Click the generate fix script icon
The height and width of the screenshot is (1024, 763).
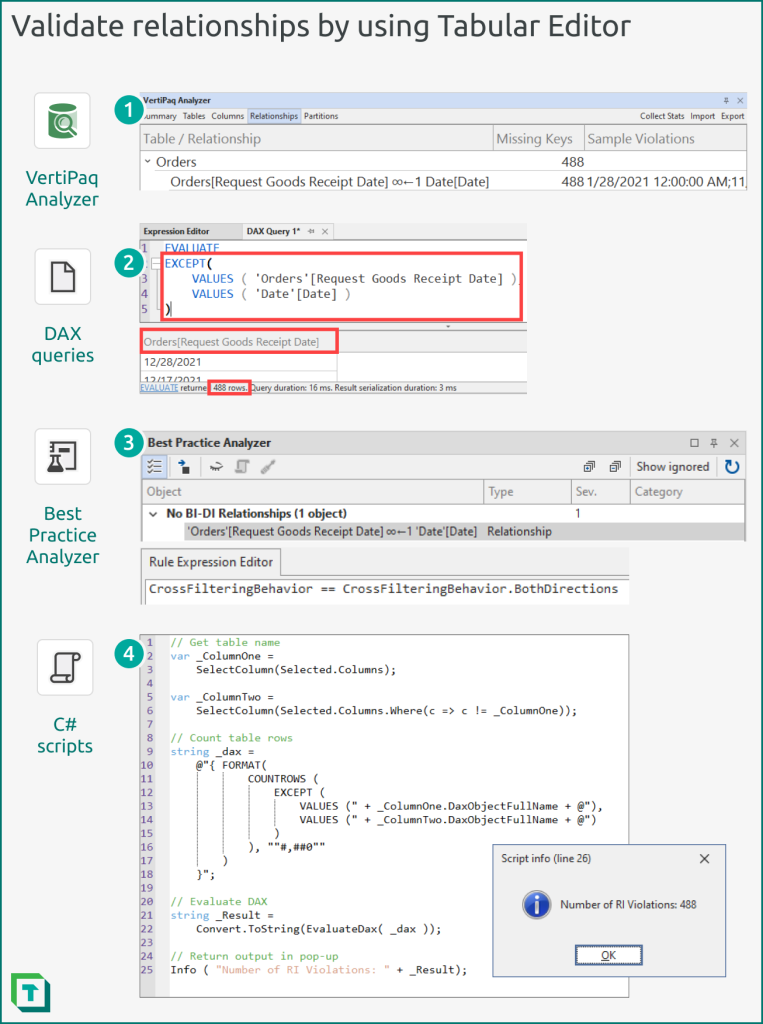tap(242, 466)
